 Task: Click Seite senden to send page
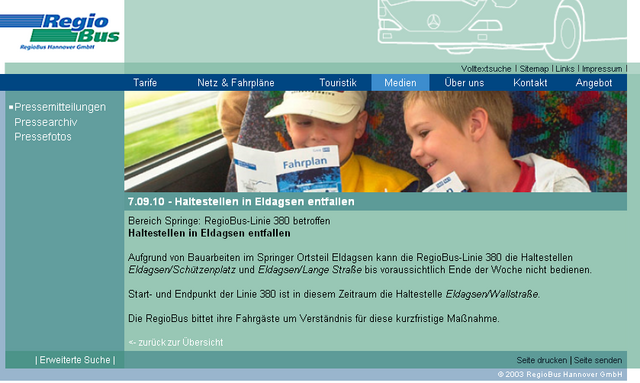point(598,360)
